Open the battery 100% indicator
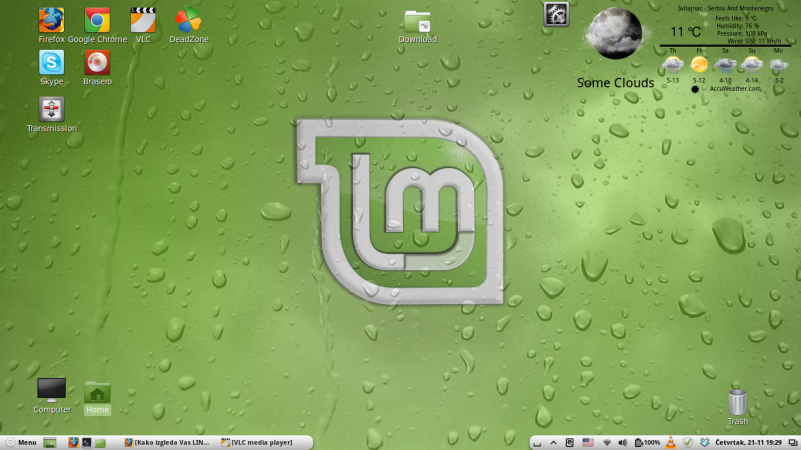Viewport: 801px width, 450px height. (647, 443)
